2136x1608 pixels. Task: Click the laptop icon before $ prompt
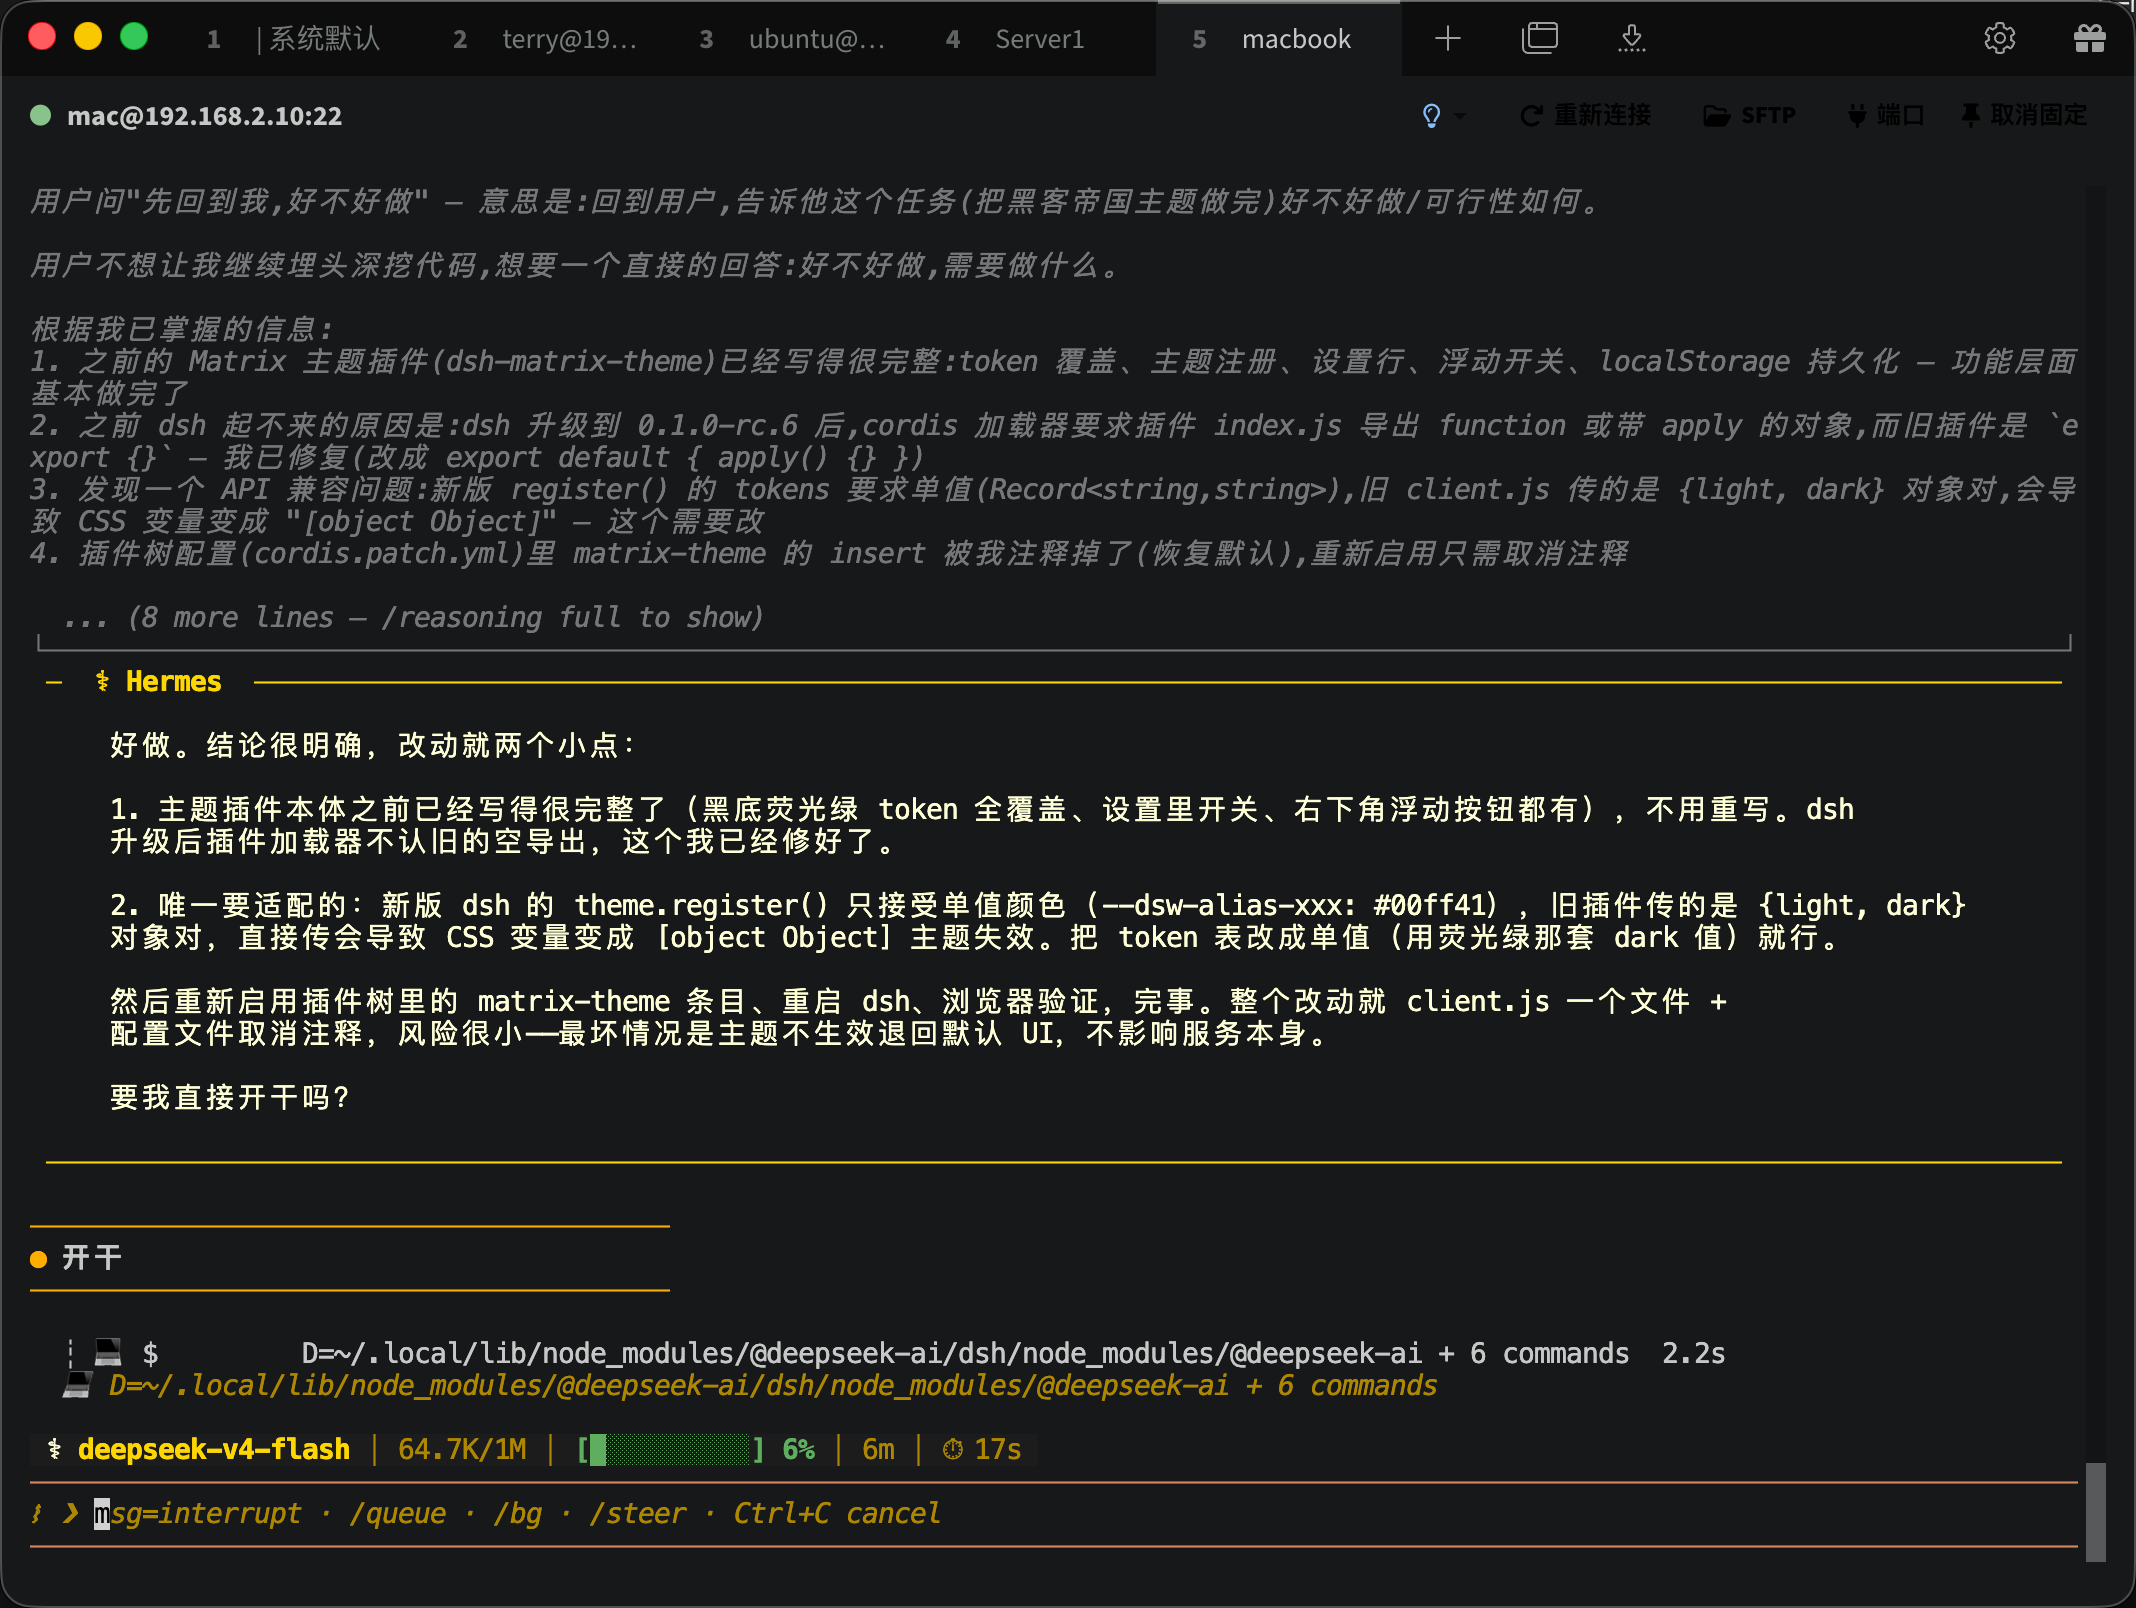pos(108,1353)
